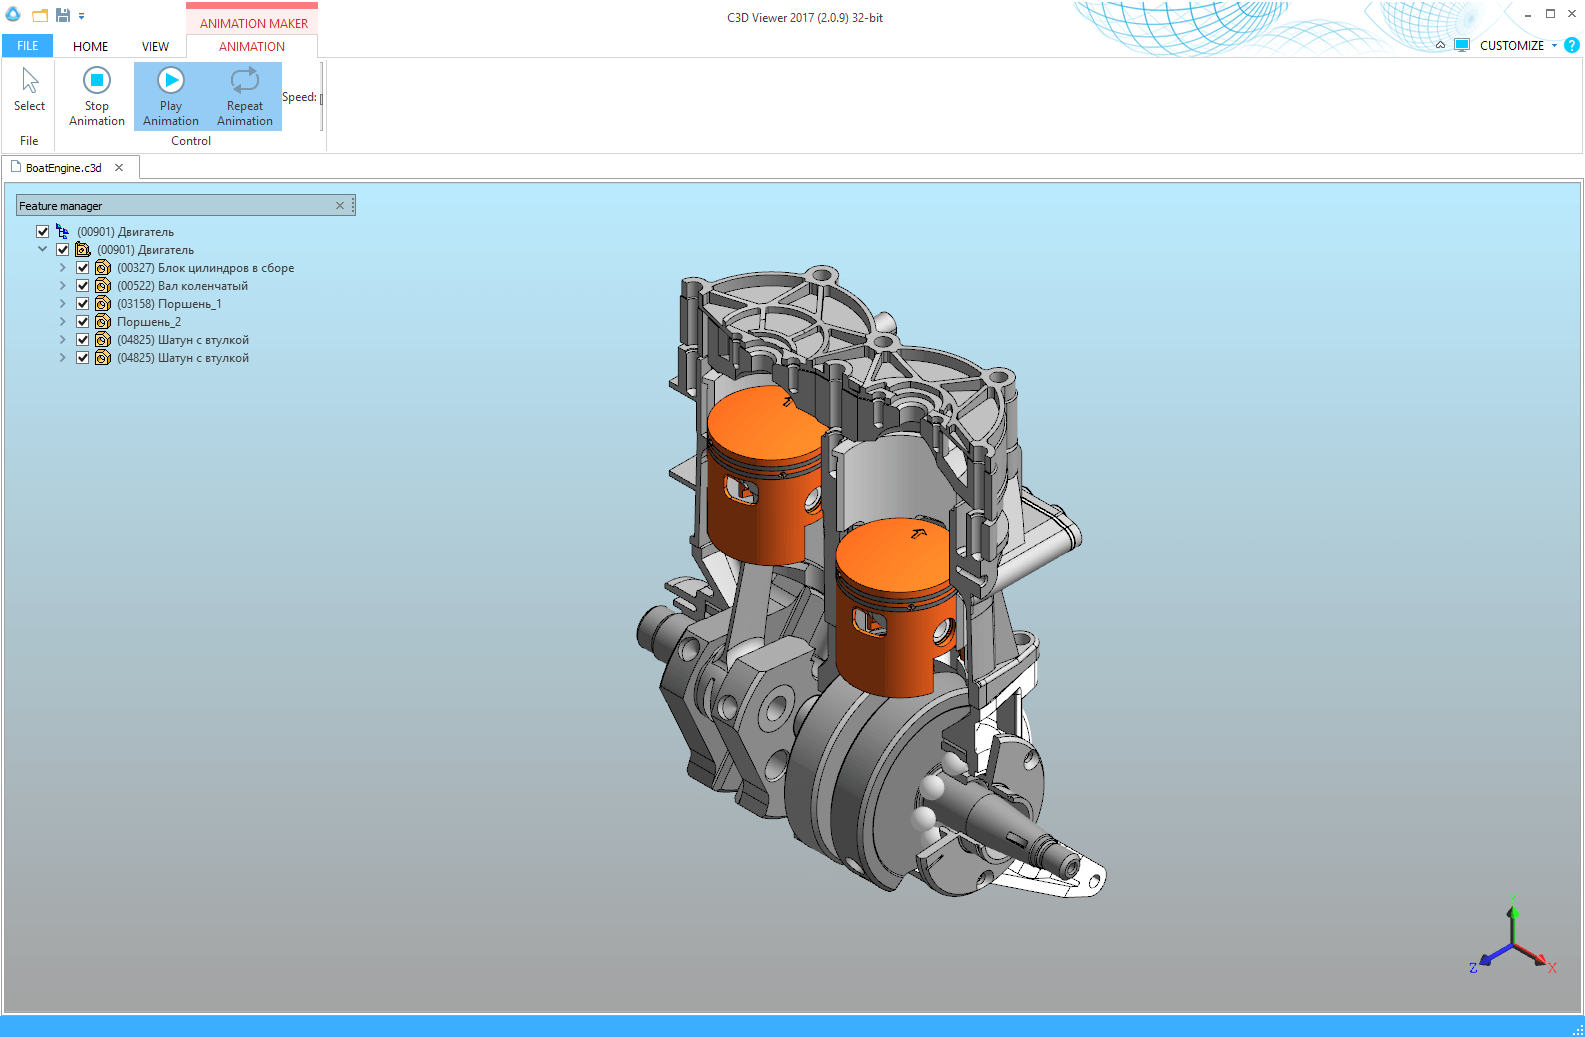Stop the running animation
1585x1037 pixels.
click(97, 96)
